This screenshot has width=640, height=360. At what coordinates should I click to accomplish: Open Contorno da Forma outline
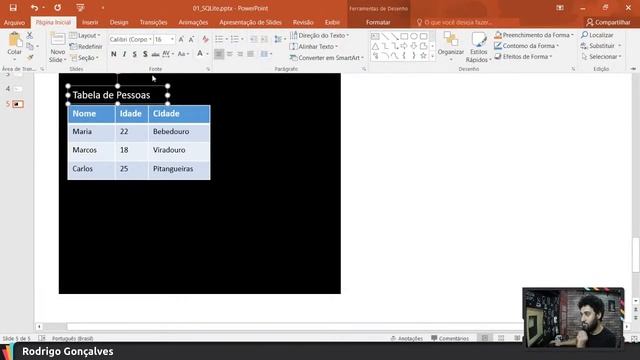526,46
